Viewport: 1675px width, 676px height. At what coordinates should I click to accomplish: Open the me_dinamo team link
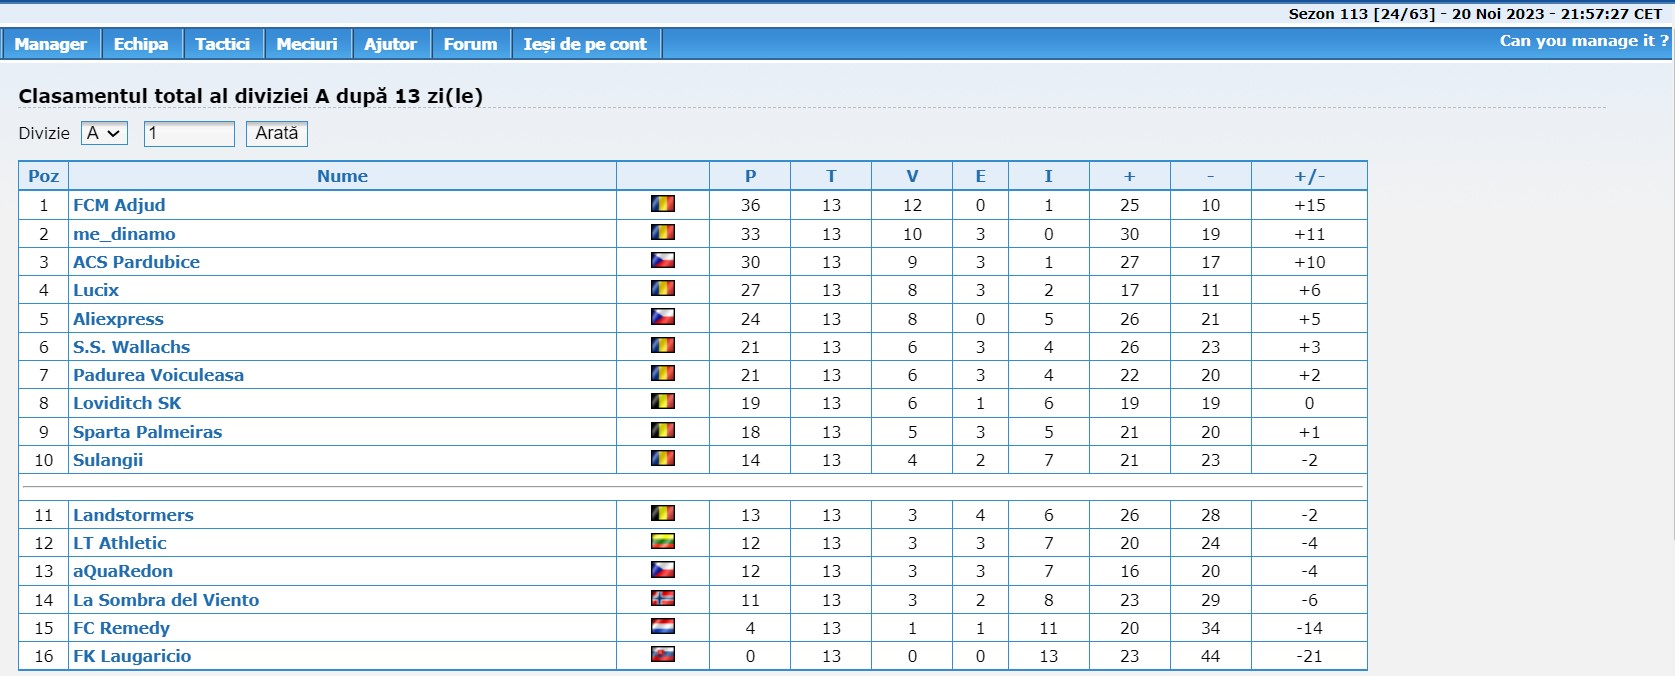pos(124,234)
